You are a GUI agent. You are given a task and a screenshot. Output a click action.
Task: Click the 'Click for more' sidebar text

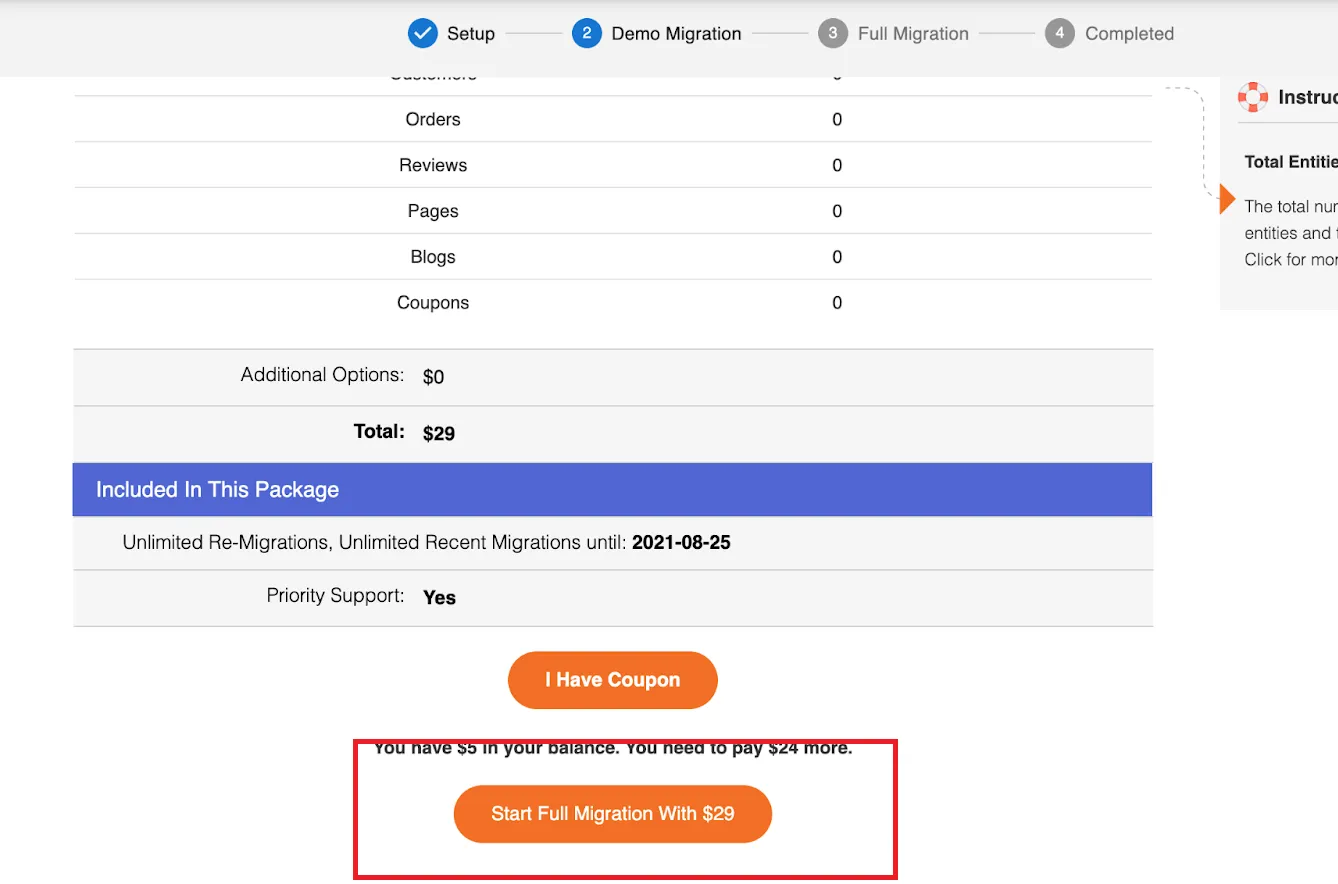click(1290, 259)
